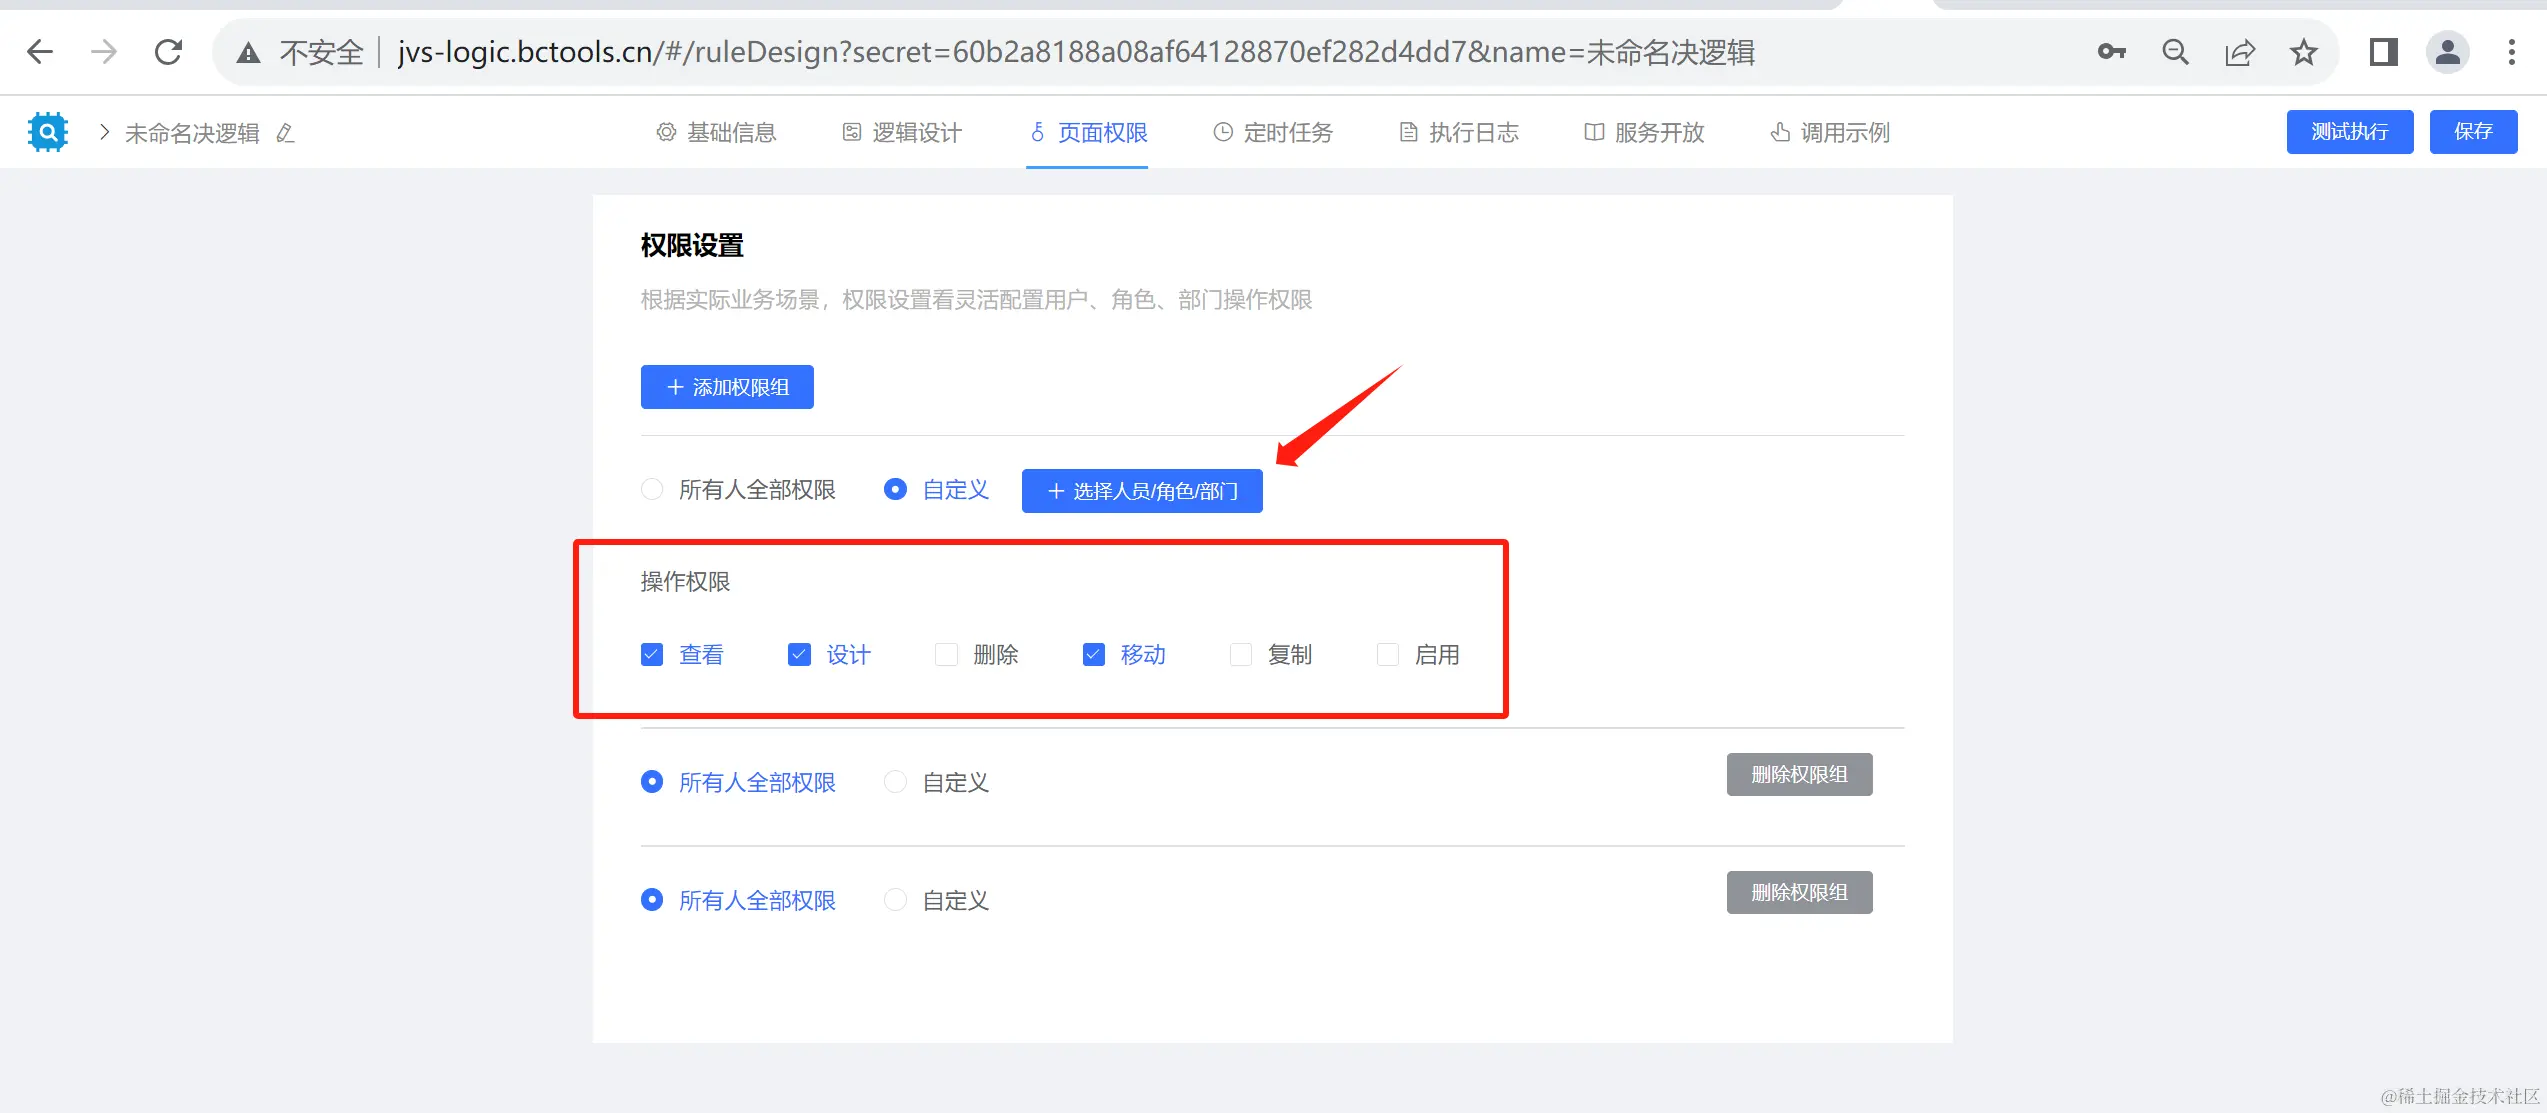This screenshot has width=2547, height=1113.
Task: Toggle the browser side panel icon
Action: [x=2383, y=52]
